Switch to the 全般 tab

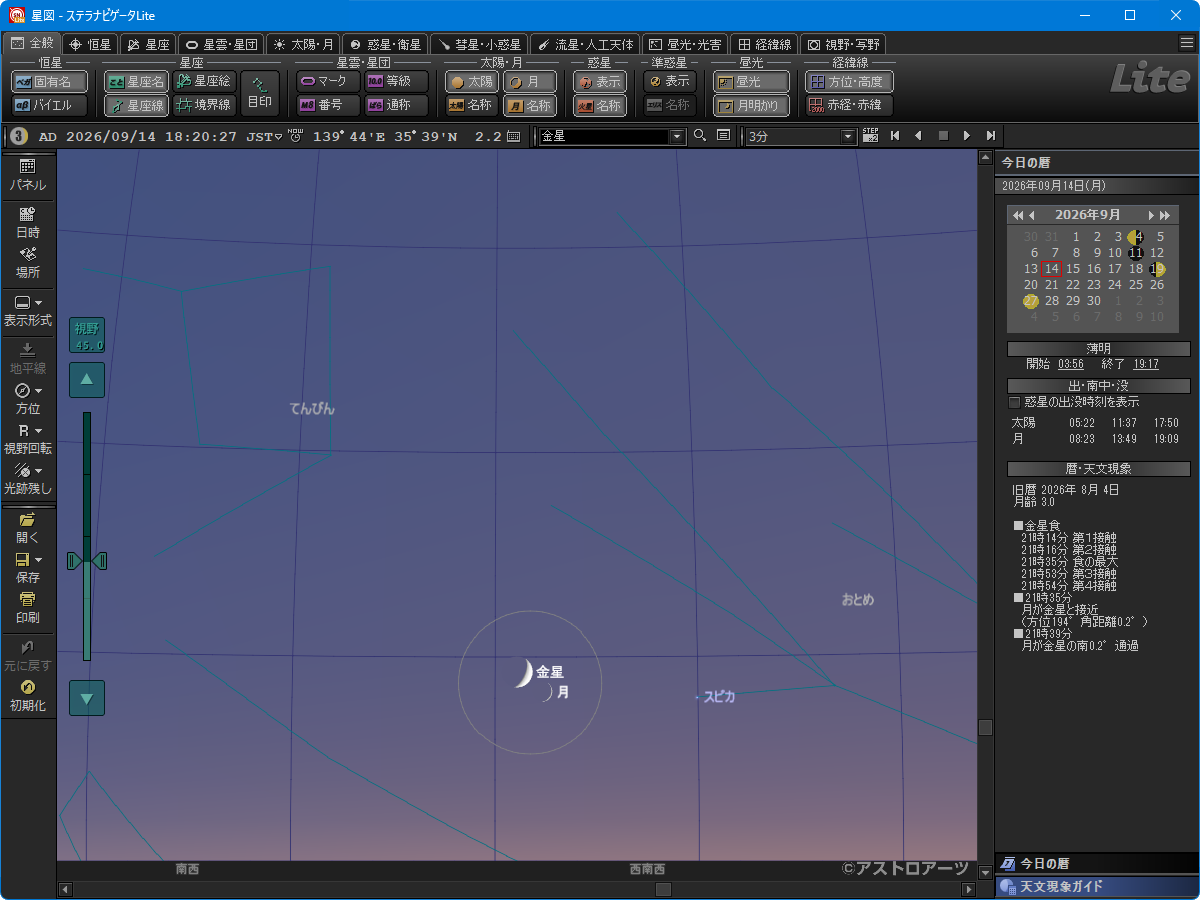pyautogui.click(x=32, y=44)
